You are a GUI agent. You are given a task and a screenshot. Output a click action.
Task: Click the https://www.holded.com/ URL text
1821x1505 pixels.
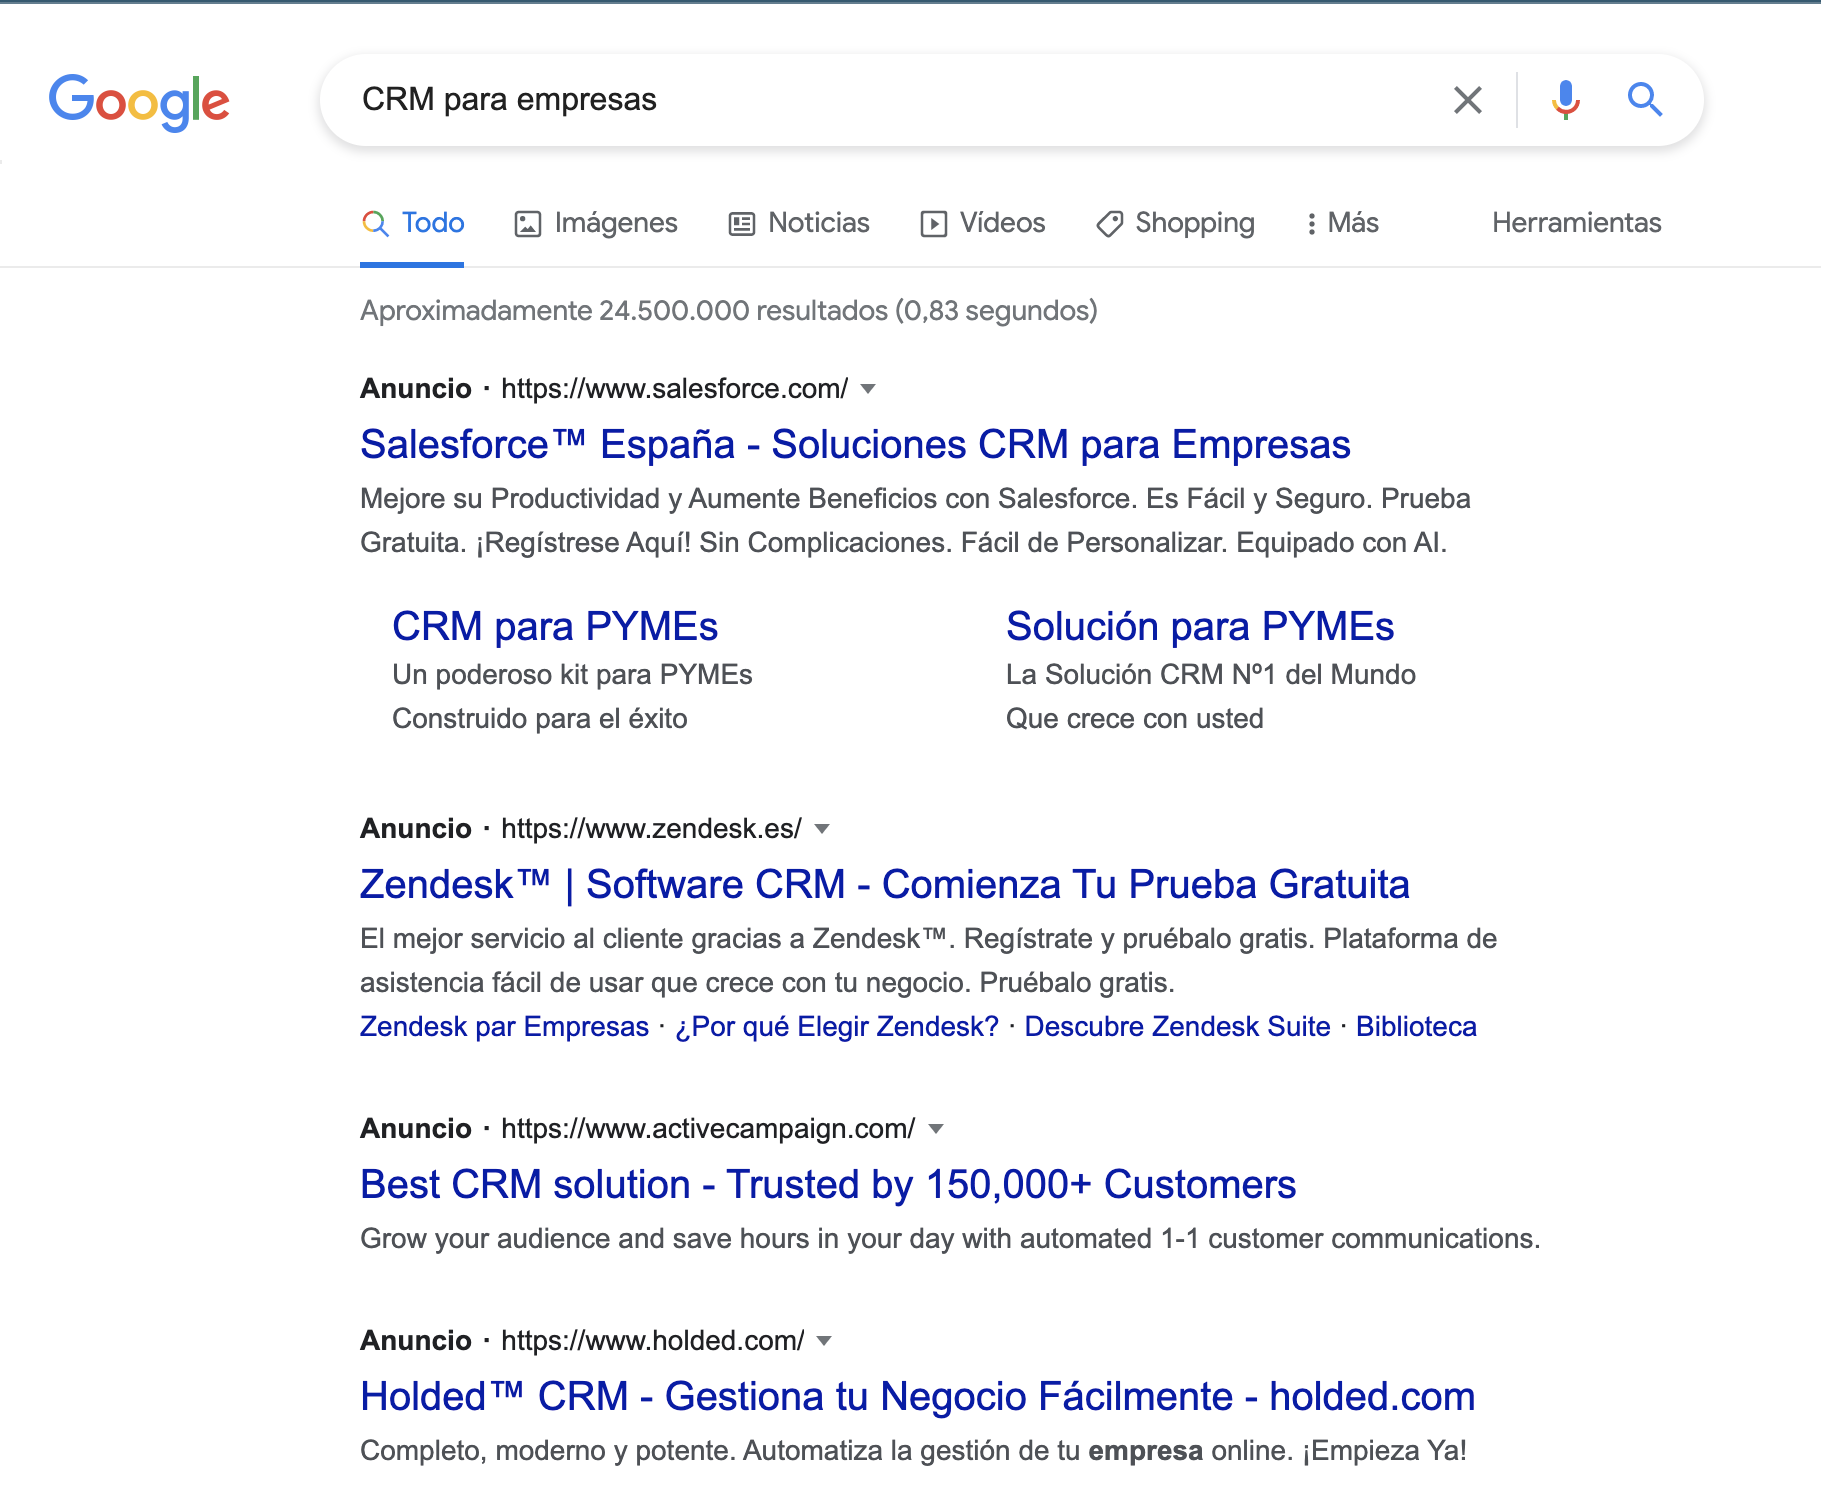pyautogui.click(x=652, y=1341)
